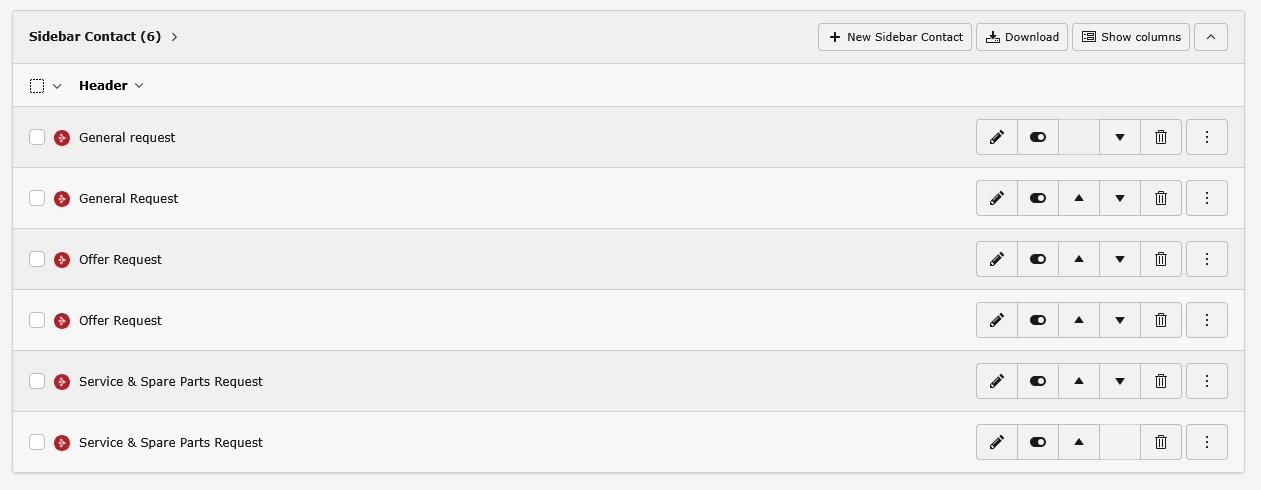Image resolution: width=1261 pixels, height=490 pixels.
Task: Click the Sidebar Contact (6) table title
Action: click(x=95, y=37)
